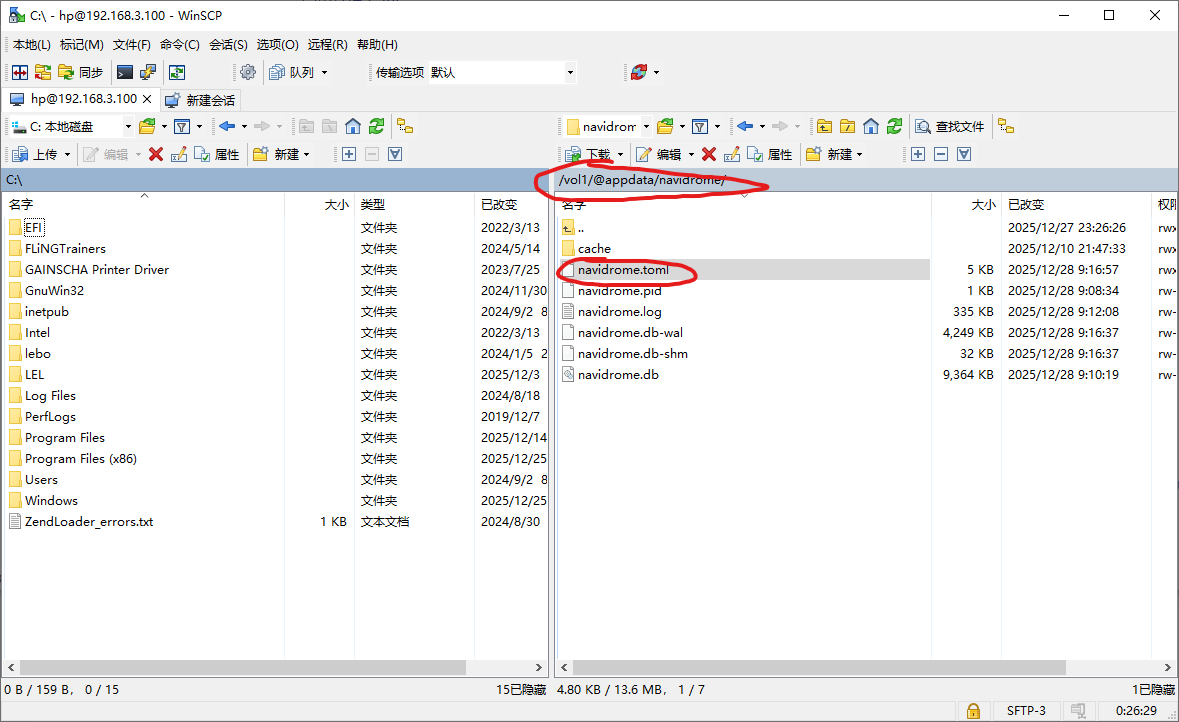Click the Compare Directories icon
Image resolution: width=1179 pixels, height=722 pixels.
[x=20, y=72]
